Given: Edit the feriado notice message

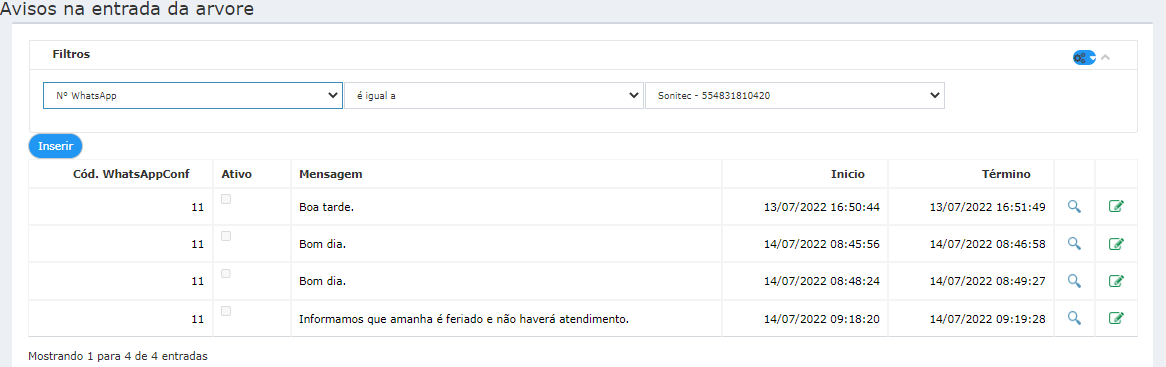Looking at the screenshot, I should [x=1115, y=318].
